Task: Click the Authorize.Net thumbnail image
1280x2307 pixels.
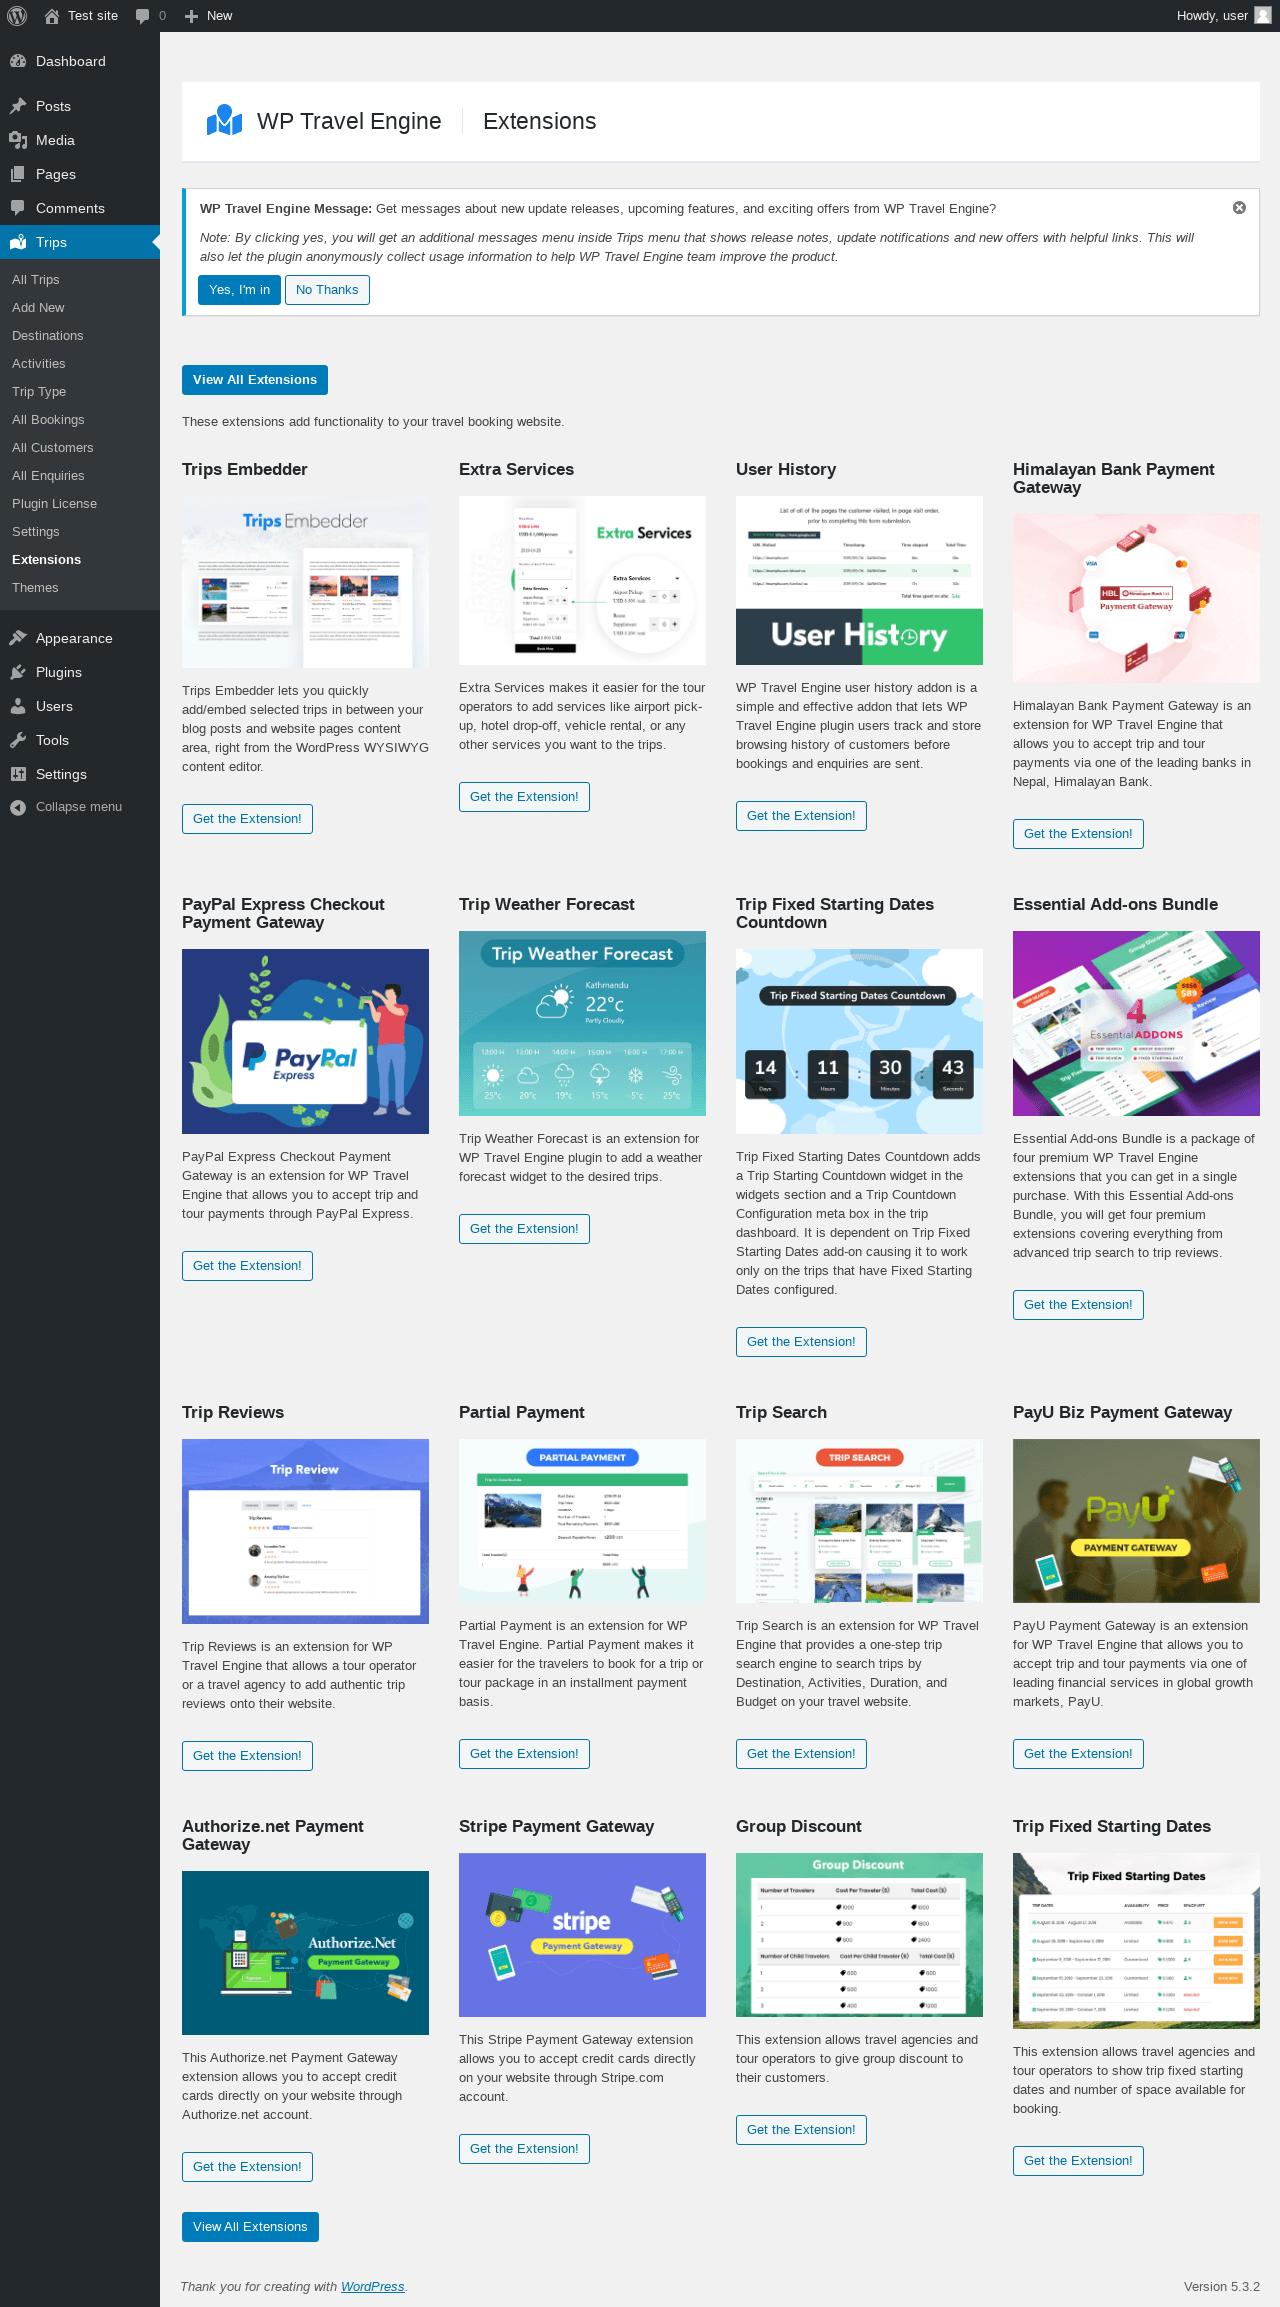Action: click(305, 1953)
